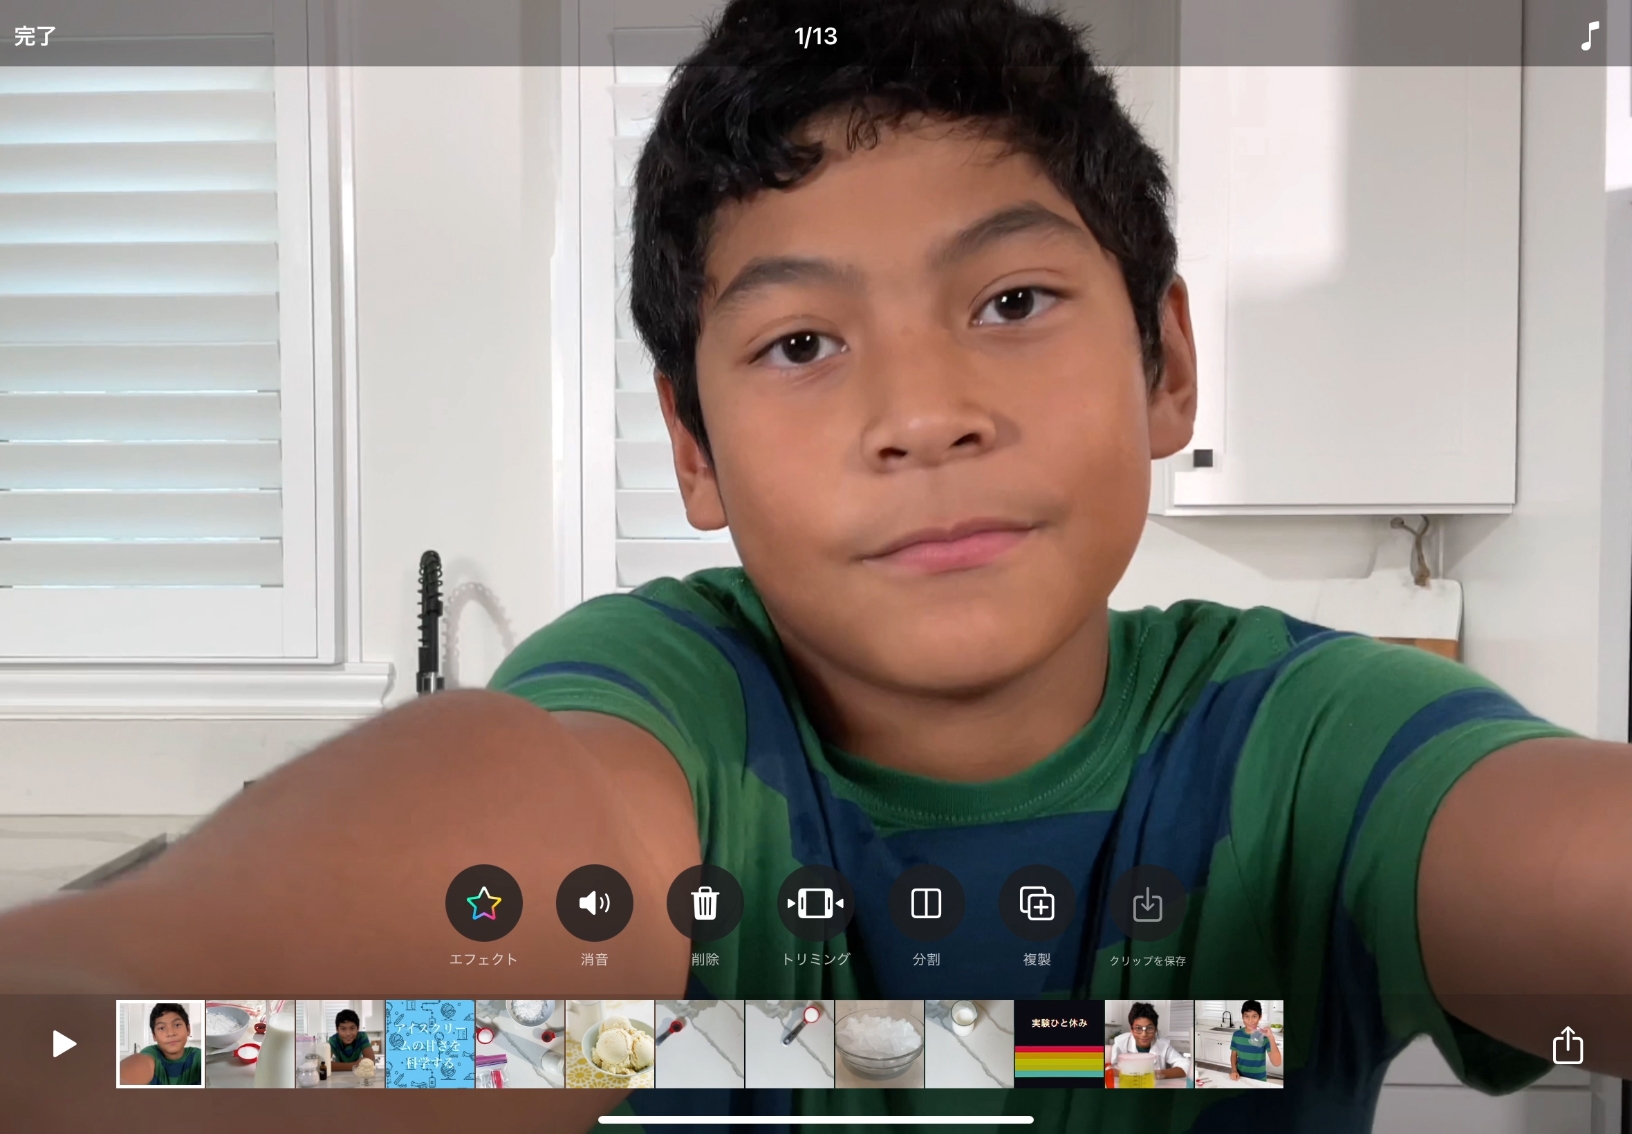Select the blue アイスクリーム title card clip
Image resolution: width=1632 pixels, height=1134 pixels.
[x=430, y=1044]
